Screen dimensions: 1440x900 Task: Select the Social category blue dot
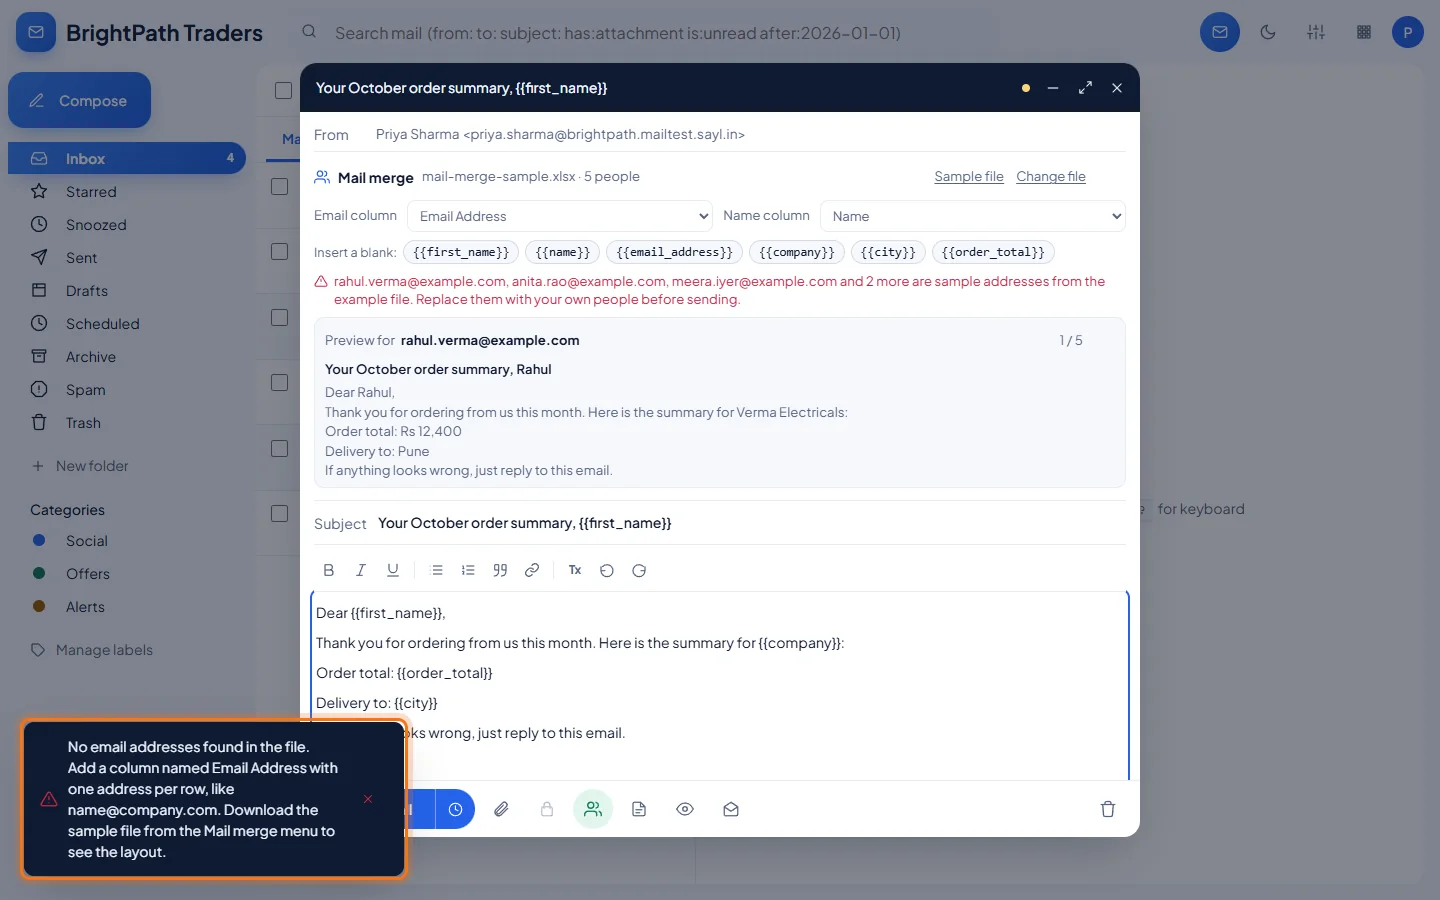(x=39, y=540)
